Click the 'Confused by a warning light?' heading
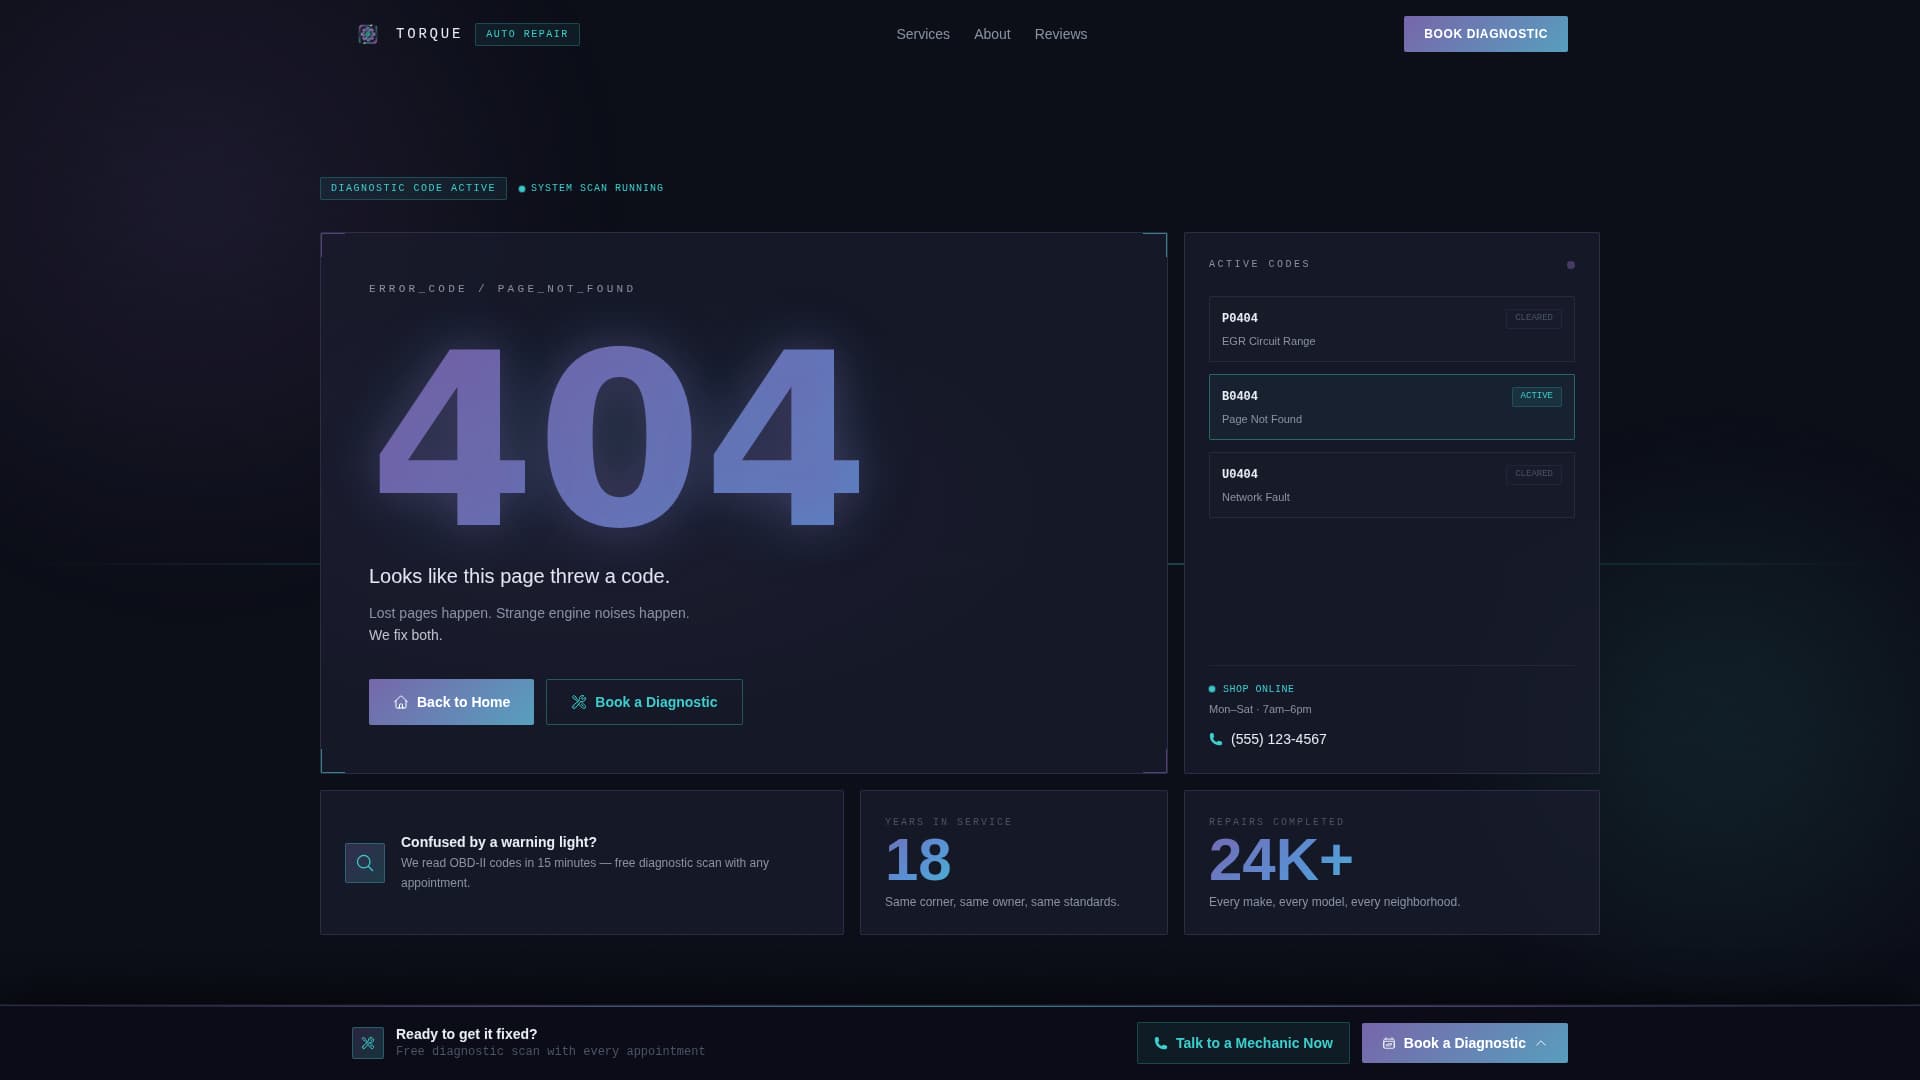 [x=499, y=842]
